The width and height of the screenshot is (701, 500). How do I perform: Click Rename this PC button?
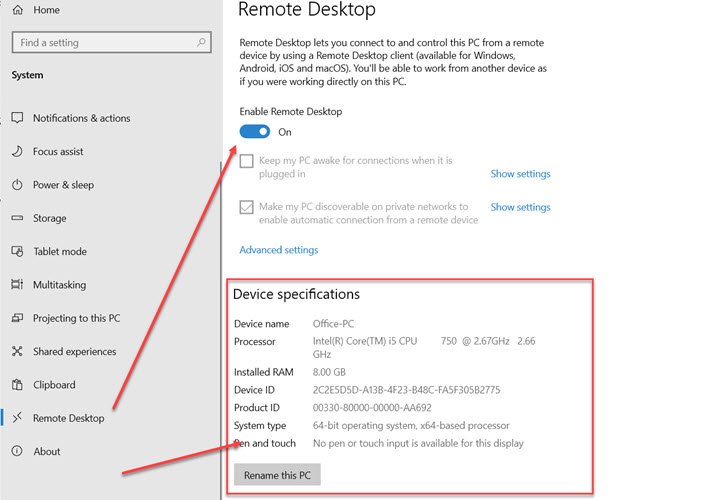point(277,475)
